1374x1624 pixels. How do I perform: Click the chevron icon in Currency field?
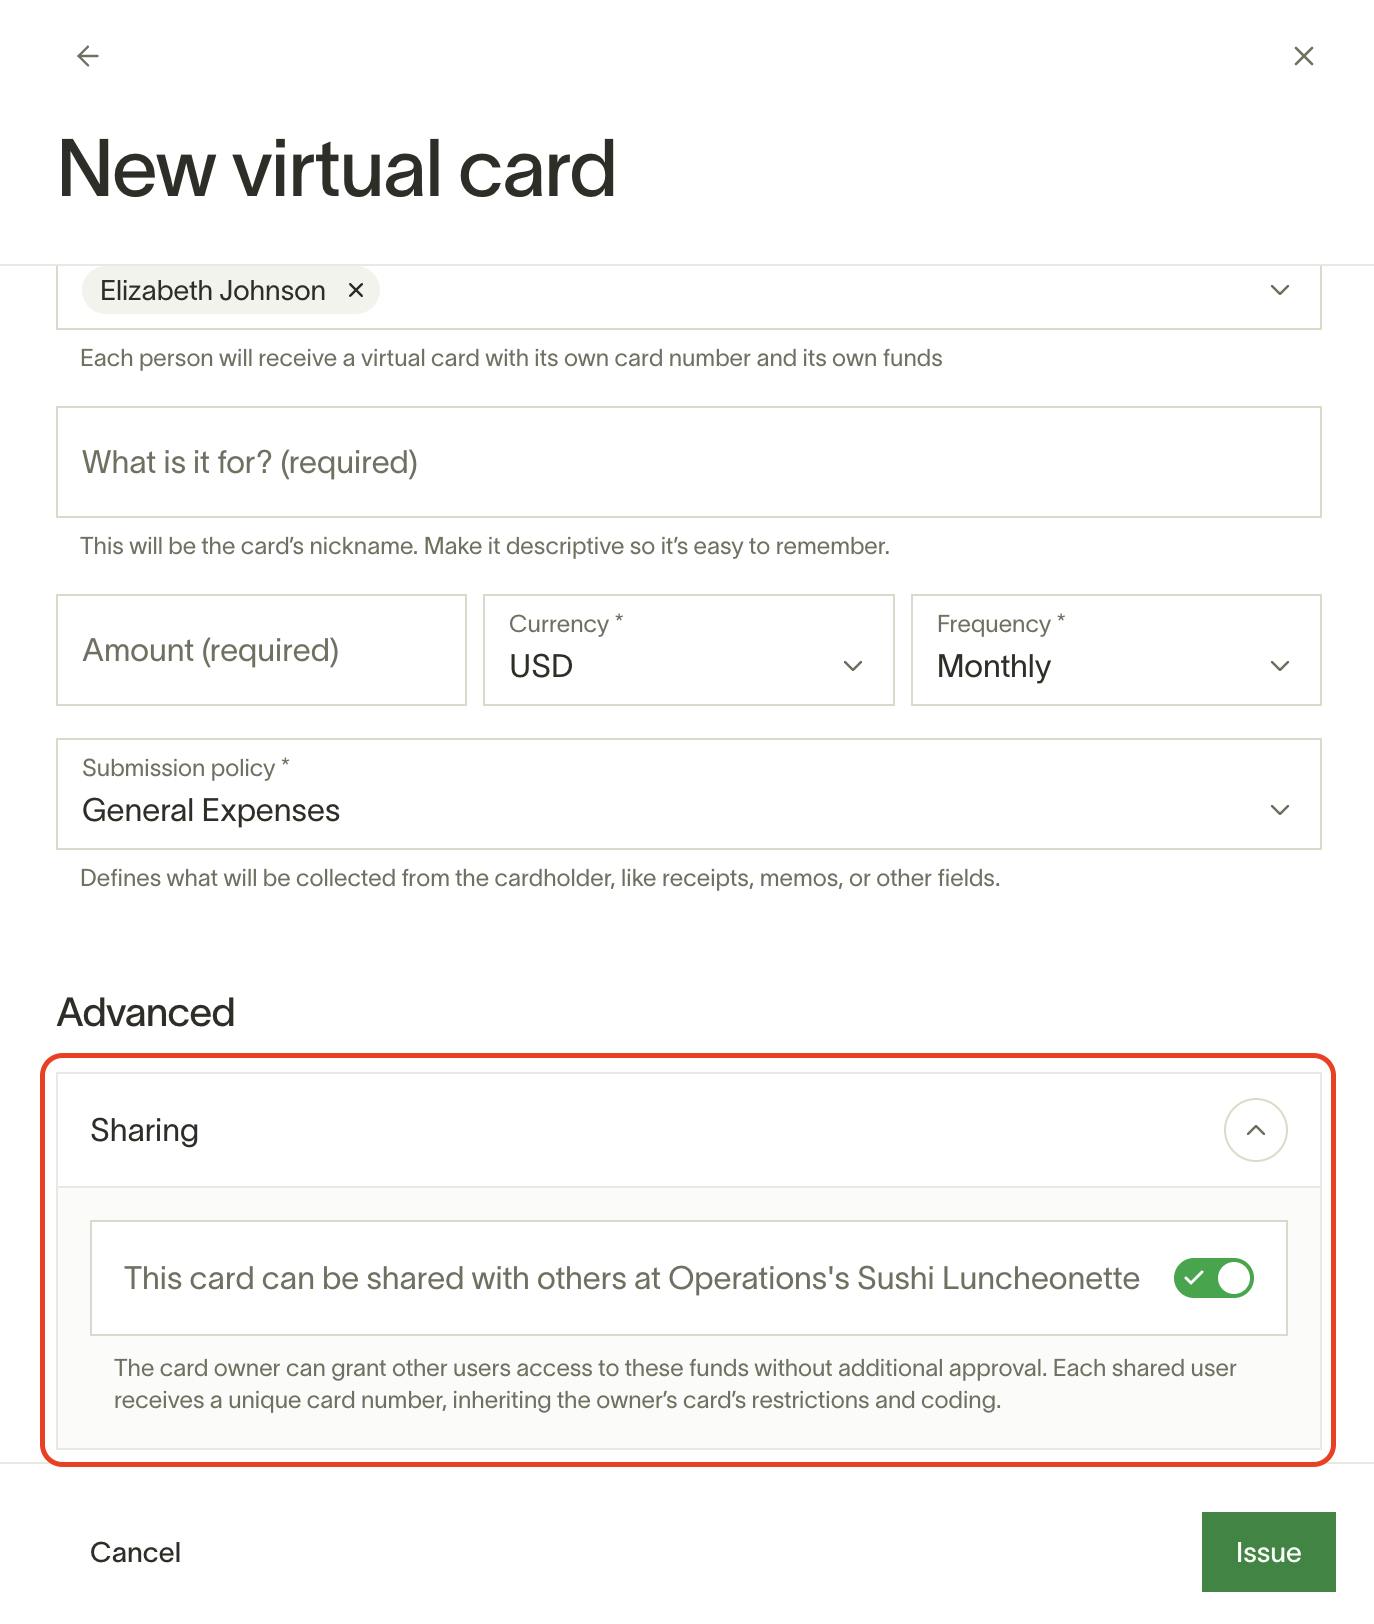tap(852, 666)
